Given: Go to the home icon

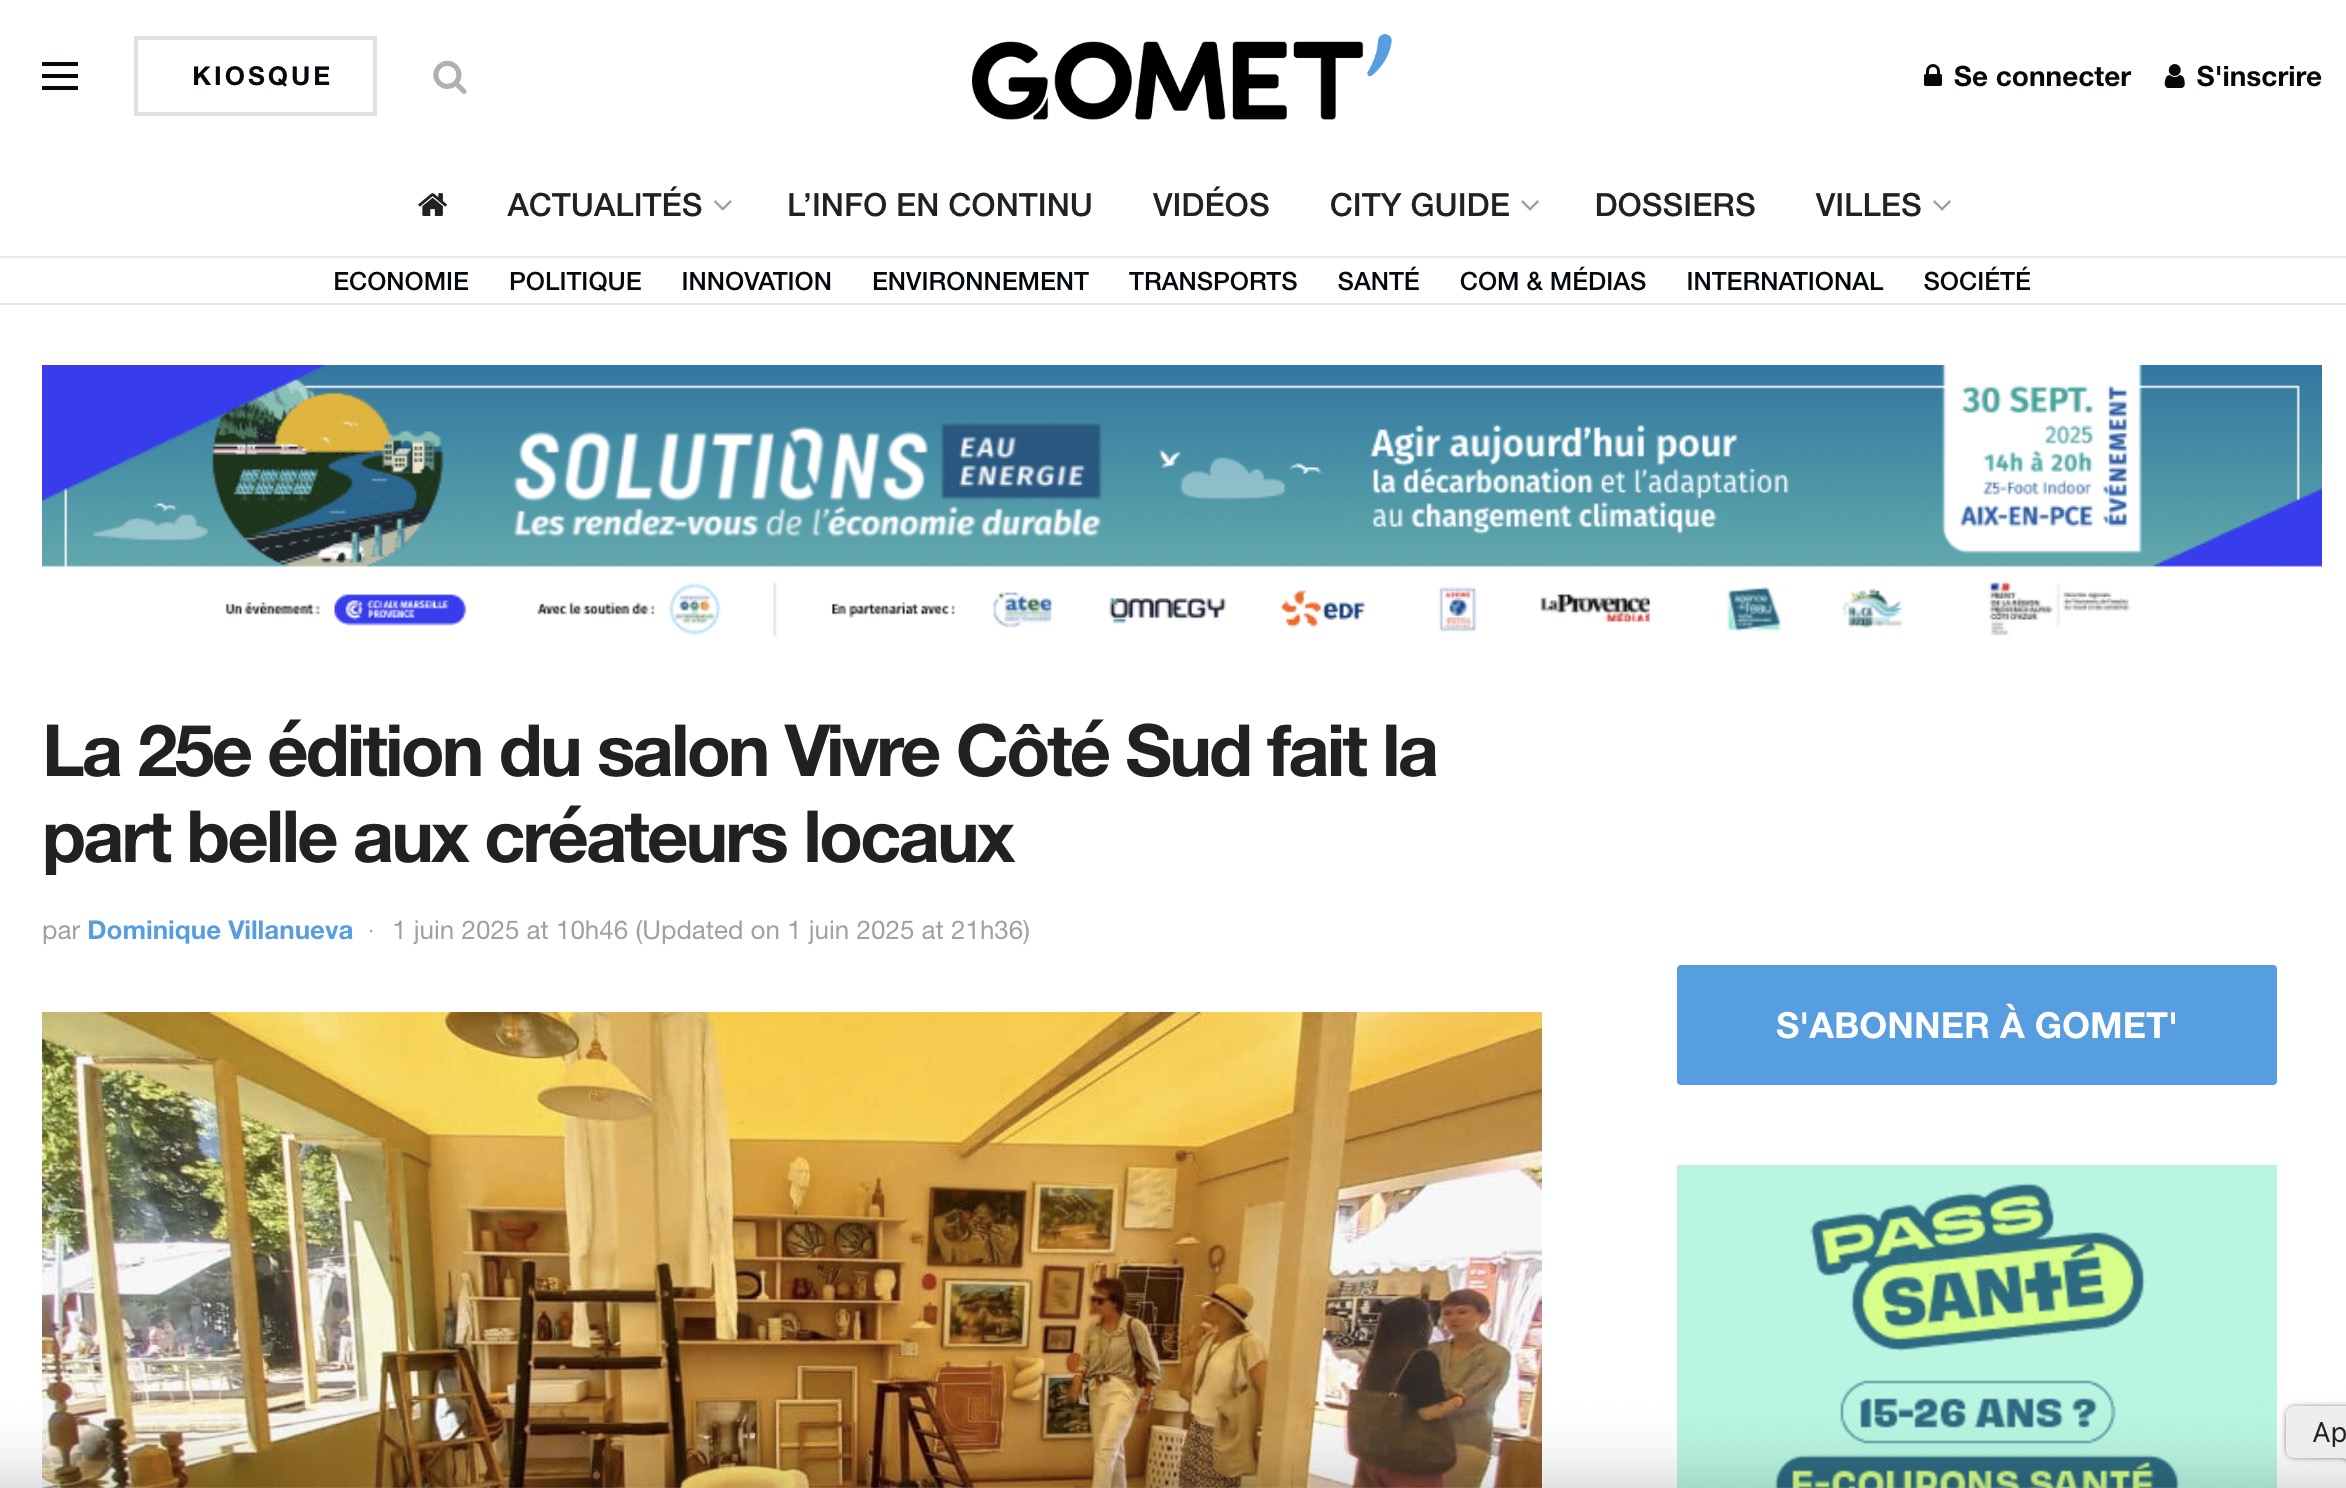Looking at the screenshot, I should [432, 205].
